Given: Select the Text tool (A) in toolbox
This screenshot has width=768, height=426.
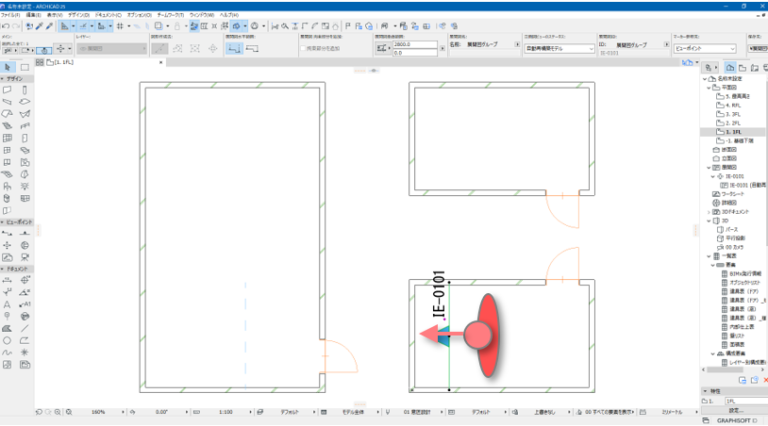Looking at the screenshot, I should pos(7,305).
